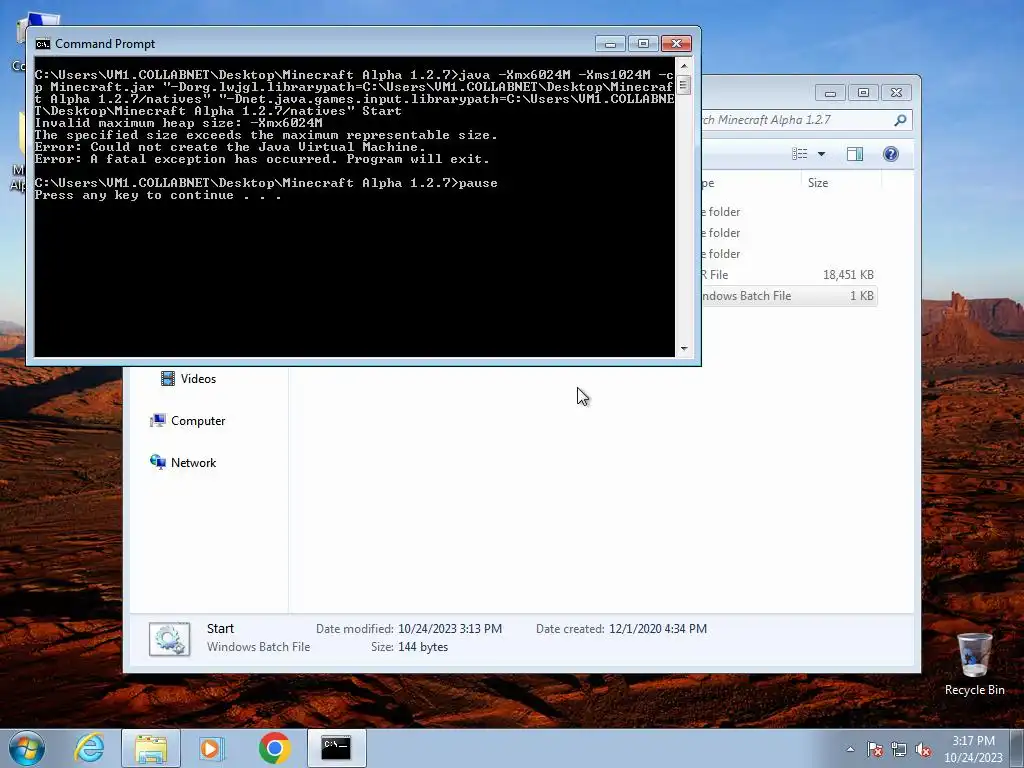Viewport: 1024px width, 768px height.
Task: Launch Windows Media Player from taskbar
Action: pyautogui.click(x=211, y=748)
